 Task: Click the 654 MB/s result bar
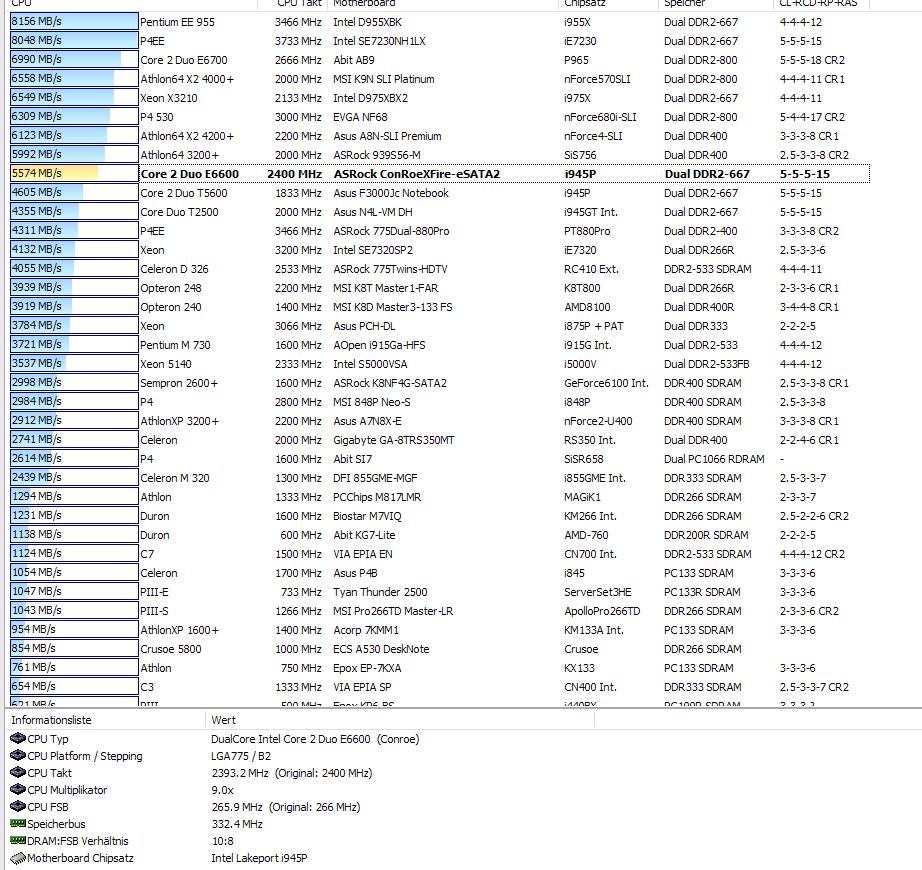[74, 686]
